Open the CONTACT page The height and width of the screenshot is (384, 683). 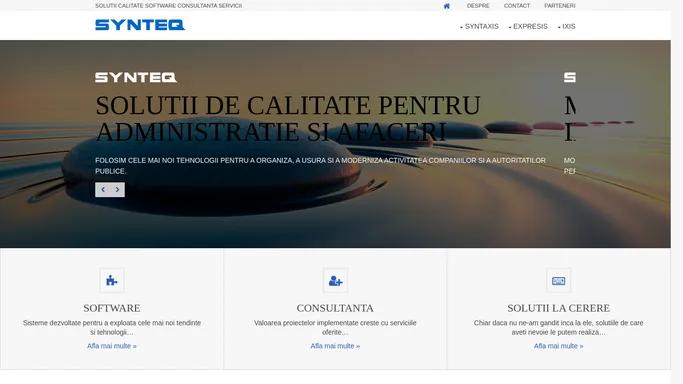coord(517,6)
